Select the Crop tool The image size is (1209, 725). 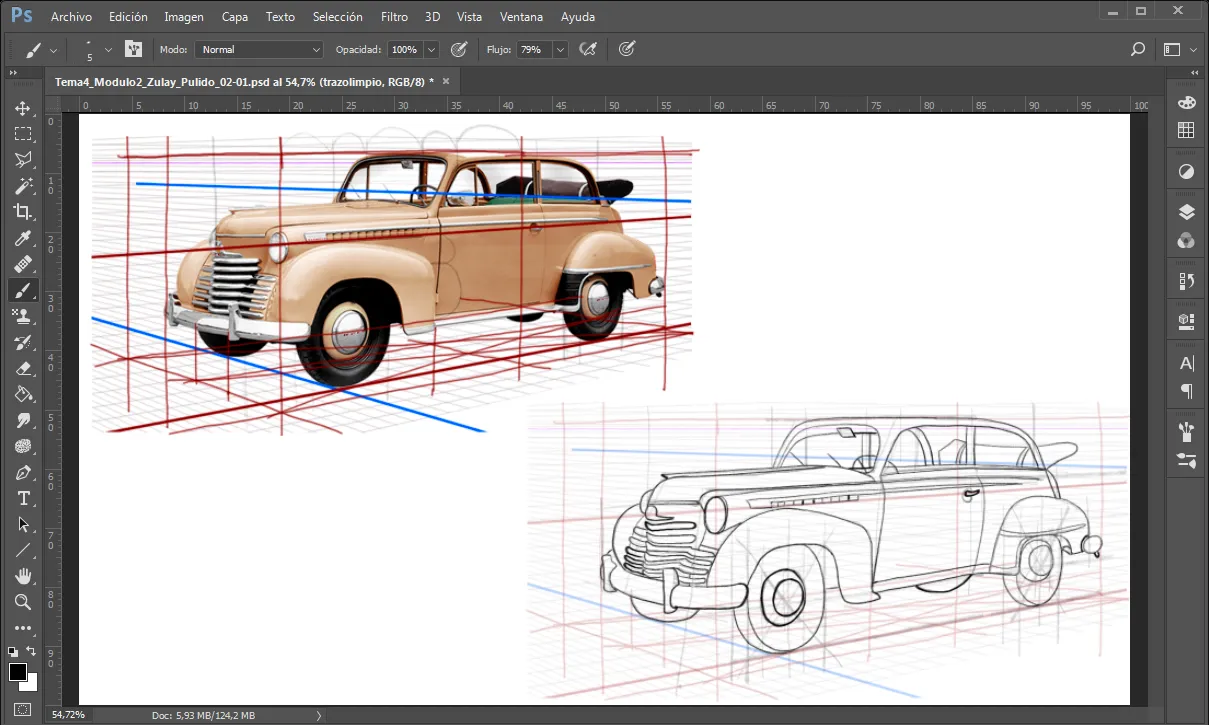click(23, 212)
